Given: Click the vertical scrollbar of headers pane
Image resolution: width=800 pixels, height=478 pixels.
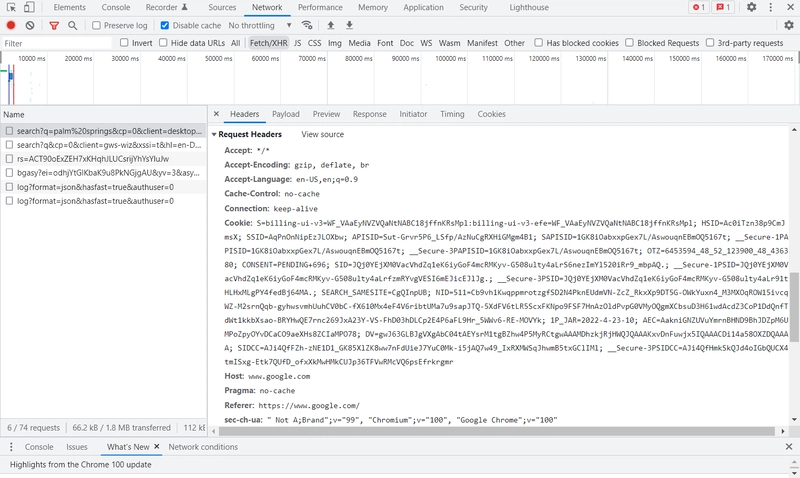Looking at the screenshot, I should pyautogui.click(x=794, y=306).
